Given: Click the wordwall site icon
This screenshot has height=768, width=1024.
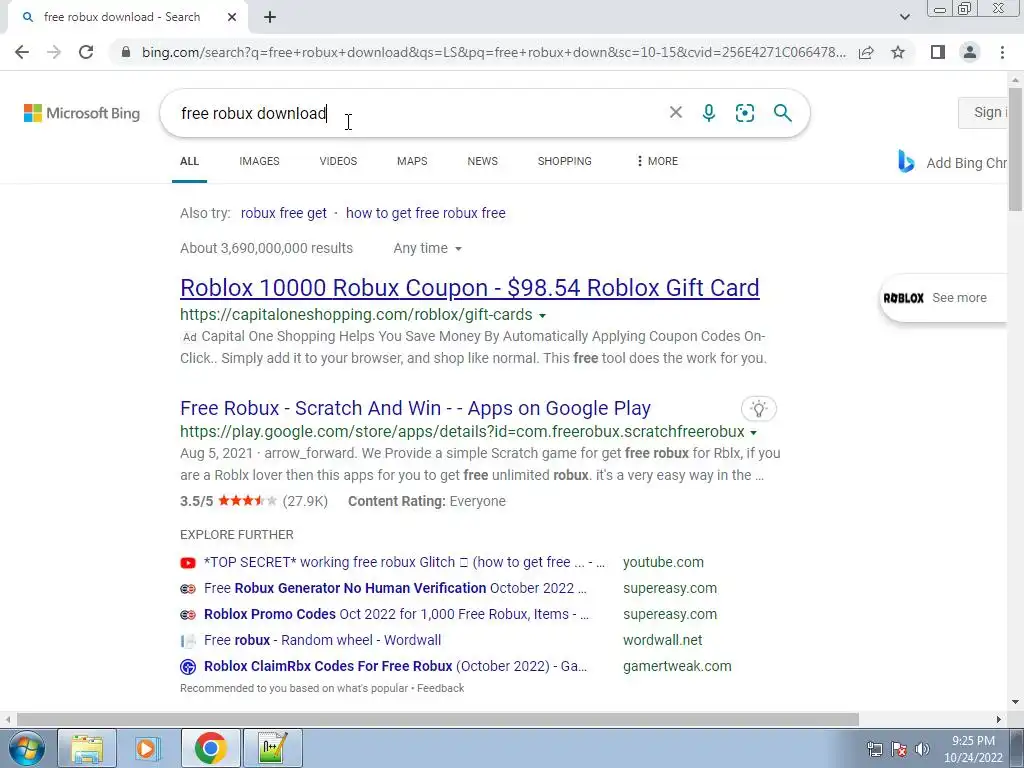Looking at the screenshot, I should pos(188,641).
